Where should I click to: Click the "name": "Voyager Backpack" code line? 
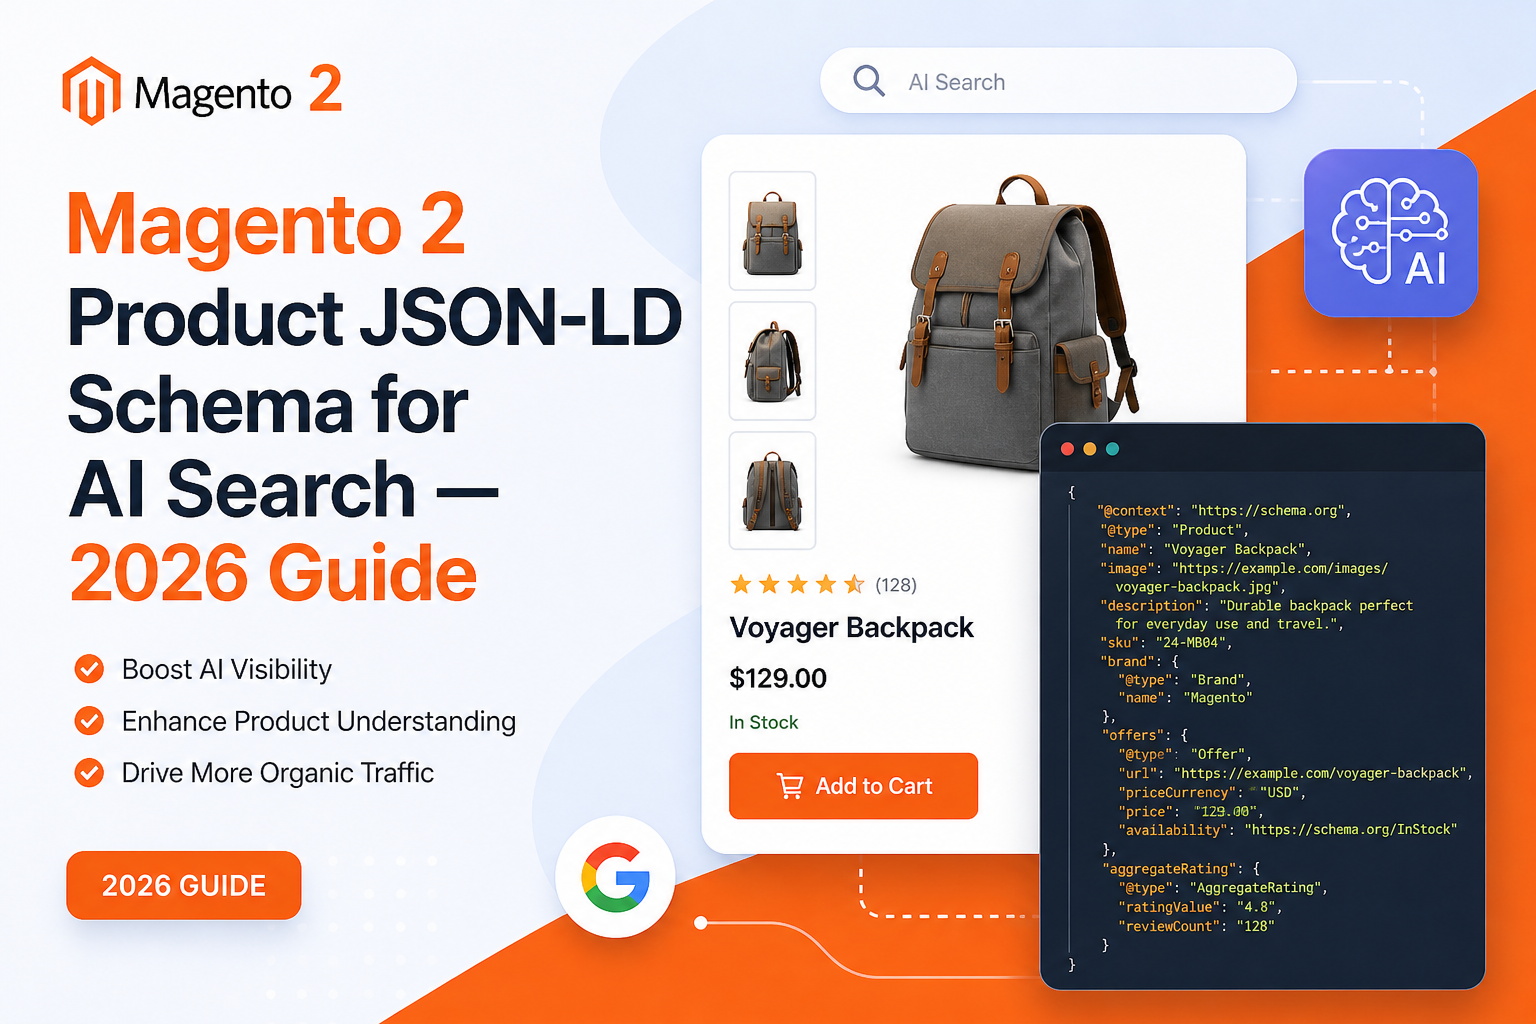(x=1205, y=549)
